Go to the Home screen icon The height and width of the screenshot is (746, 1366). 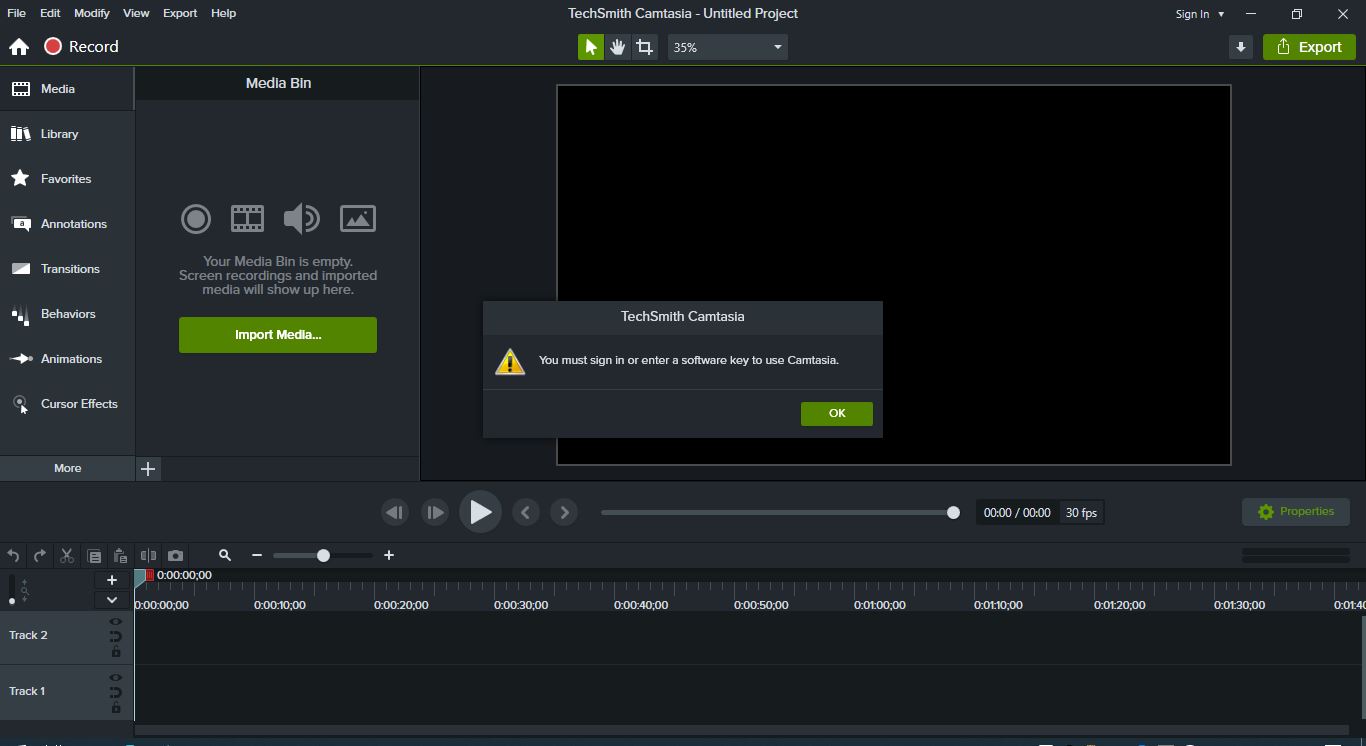[19, 47]
